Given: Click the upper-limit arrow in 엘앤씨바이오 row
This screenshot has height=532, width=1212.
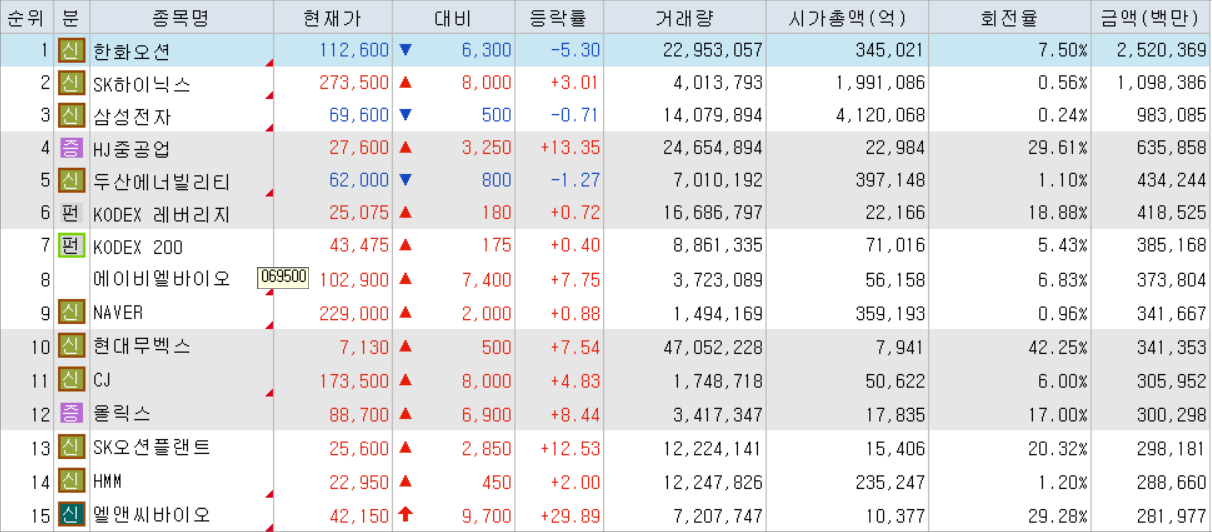Looking at the screenshot, I should pyautogui.click(x=405, y=514).
